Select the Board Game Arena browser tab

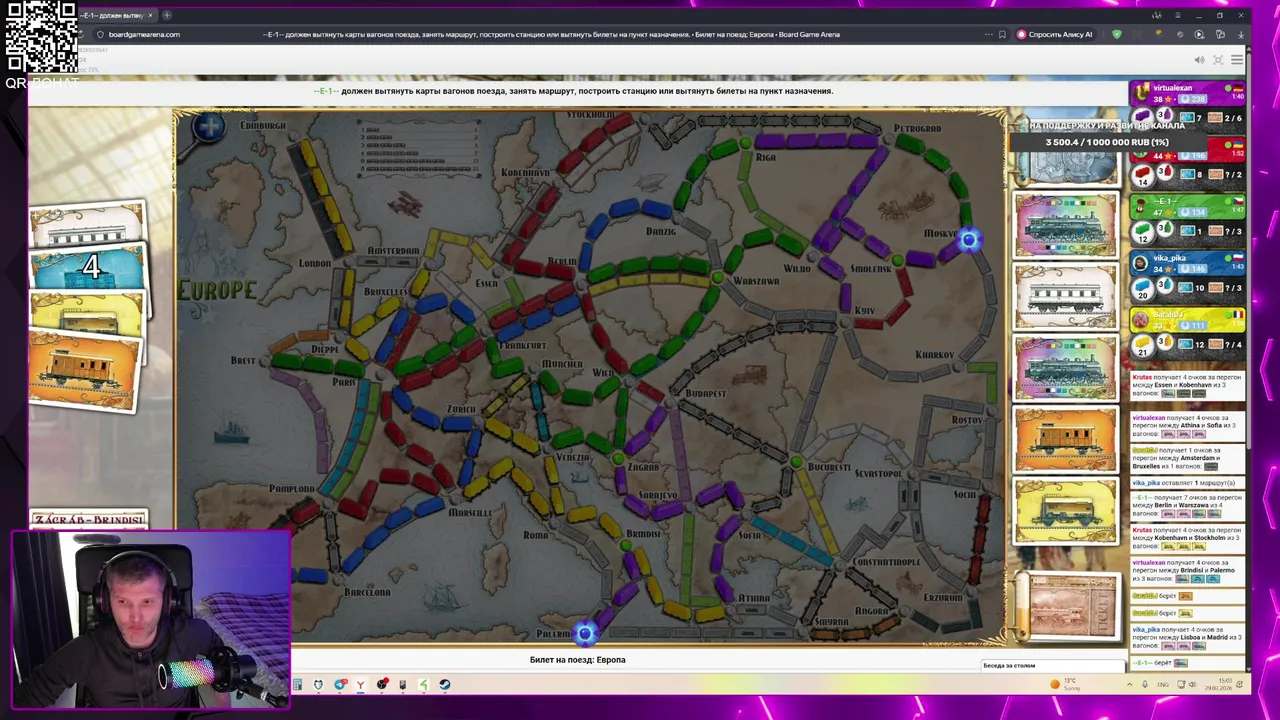(117, 15)
